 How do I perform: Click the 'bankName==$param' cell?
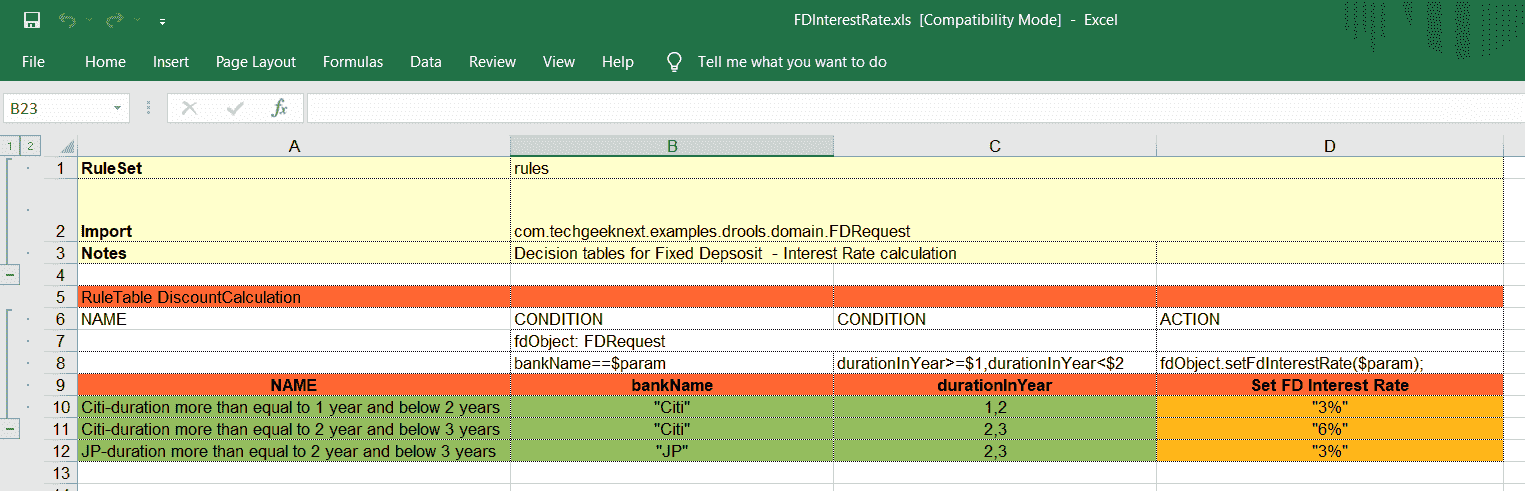pyautogui.click(x=672, y=363)
